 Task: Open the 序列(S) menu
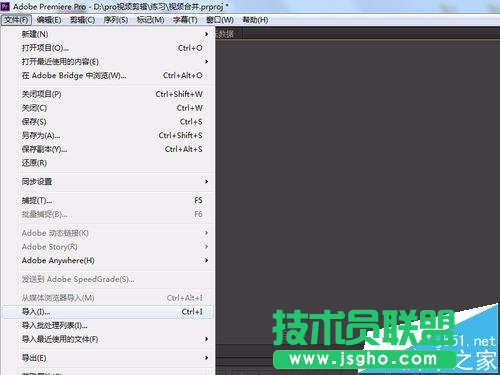pyautogui.click(x=116, y=20)
